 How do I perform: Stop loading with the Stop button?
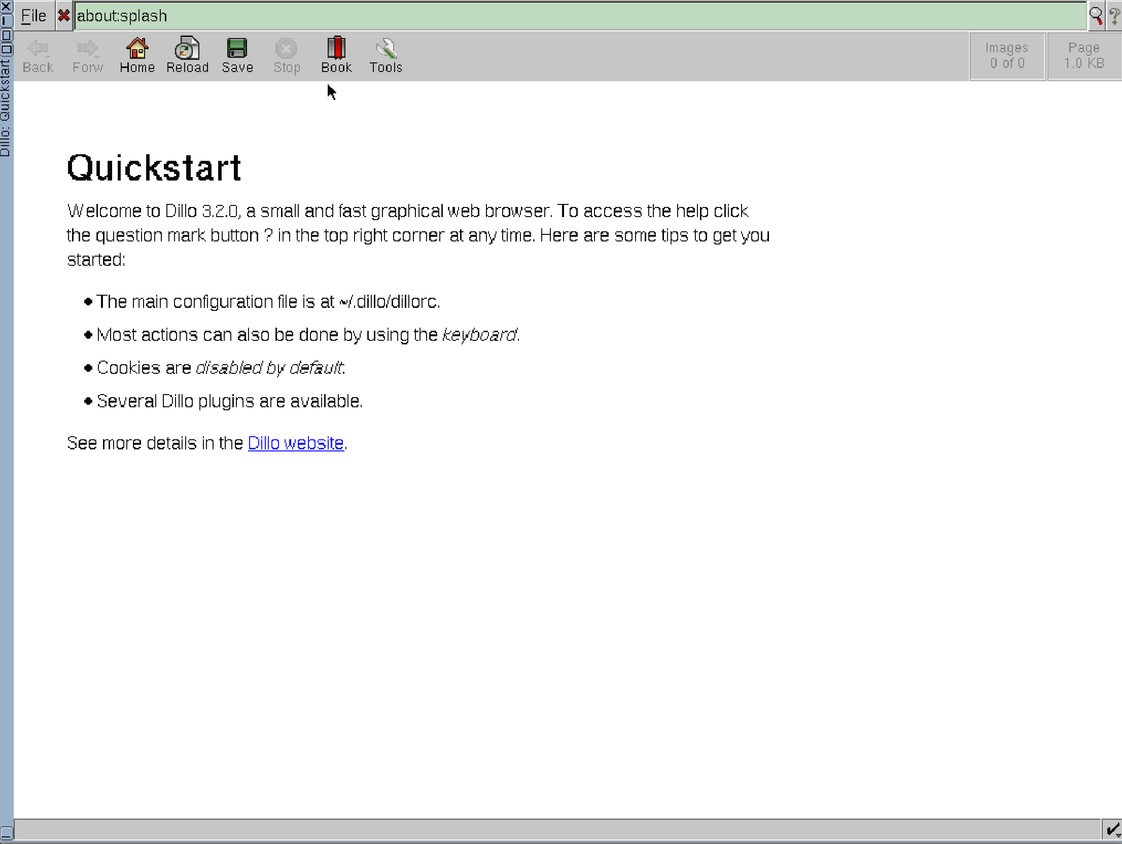[286, 57]
